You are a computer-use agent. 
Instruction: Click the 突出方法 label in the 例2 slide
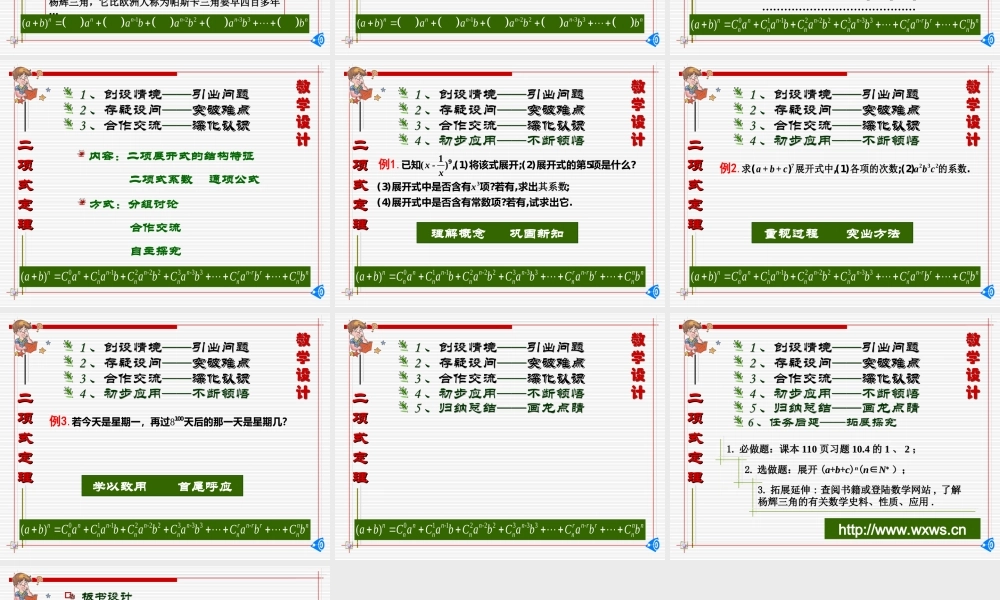[873, 233]
